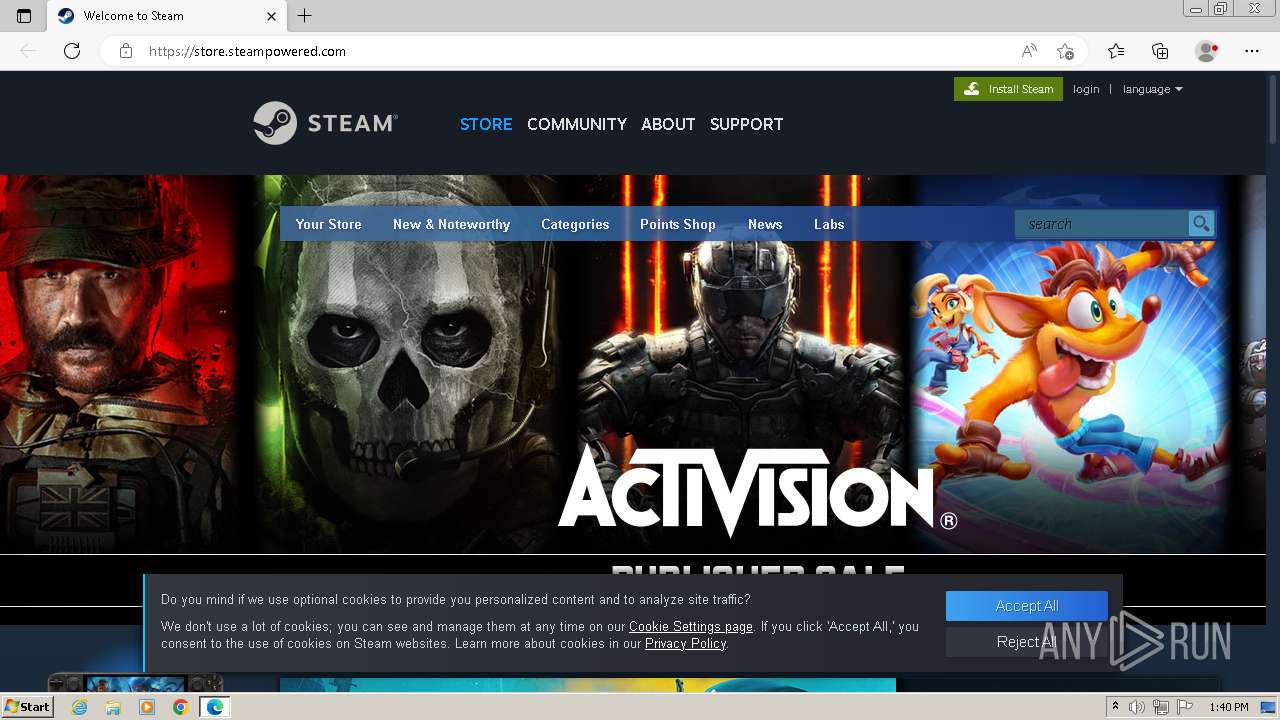This screenshot has width=1280, height=720.
Task: Open the Favorites list icon
Action: tap(1116, 51)
